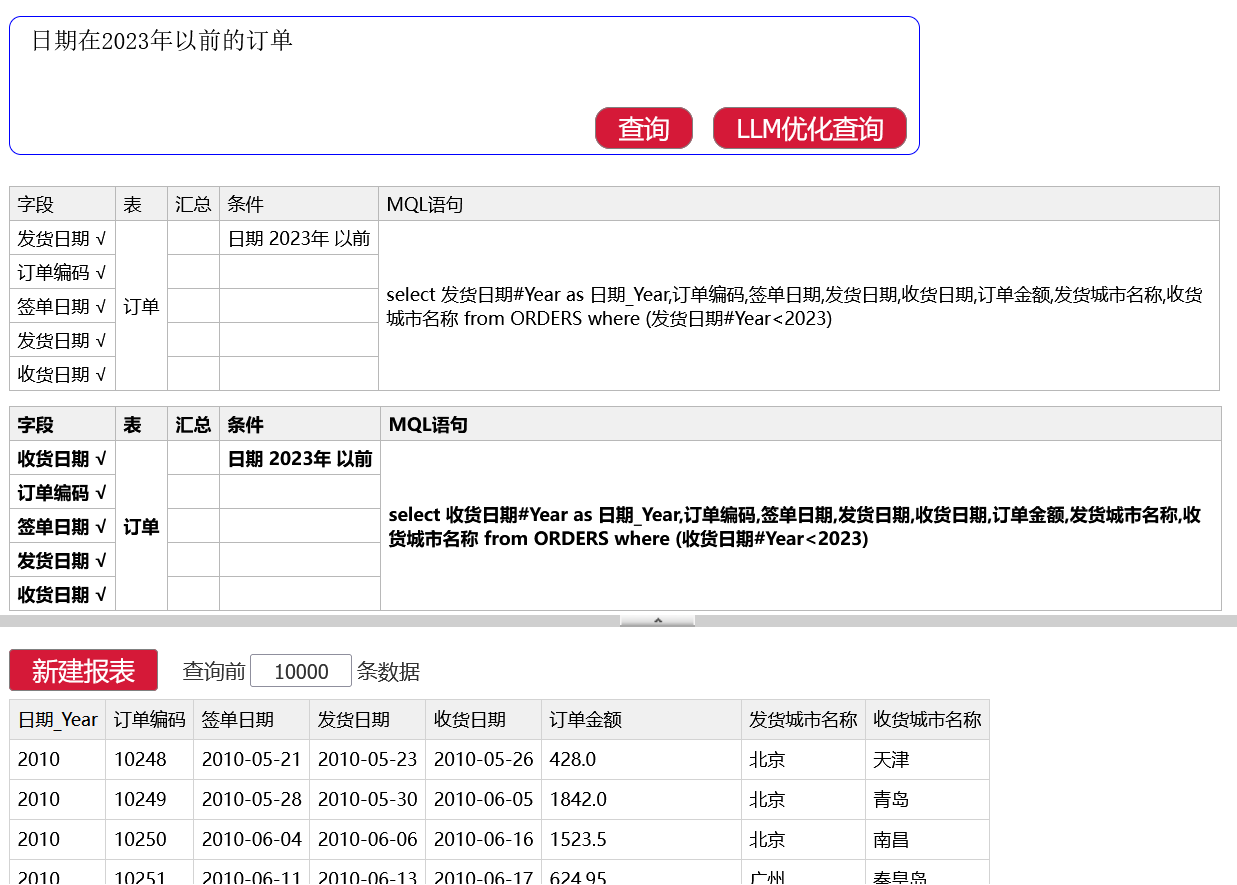This screenshot has height=885, width=1237.
Task: Click the bold 日期 2023年 以前 condition cell
Action: 300,459
